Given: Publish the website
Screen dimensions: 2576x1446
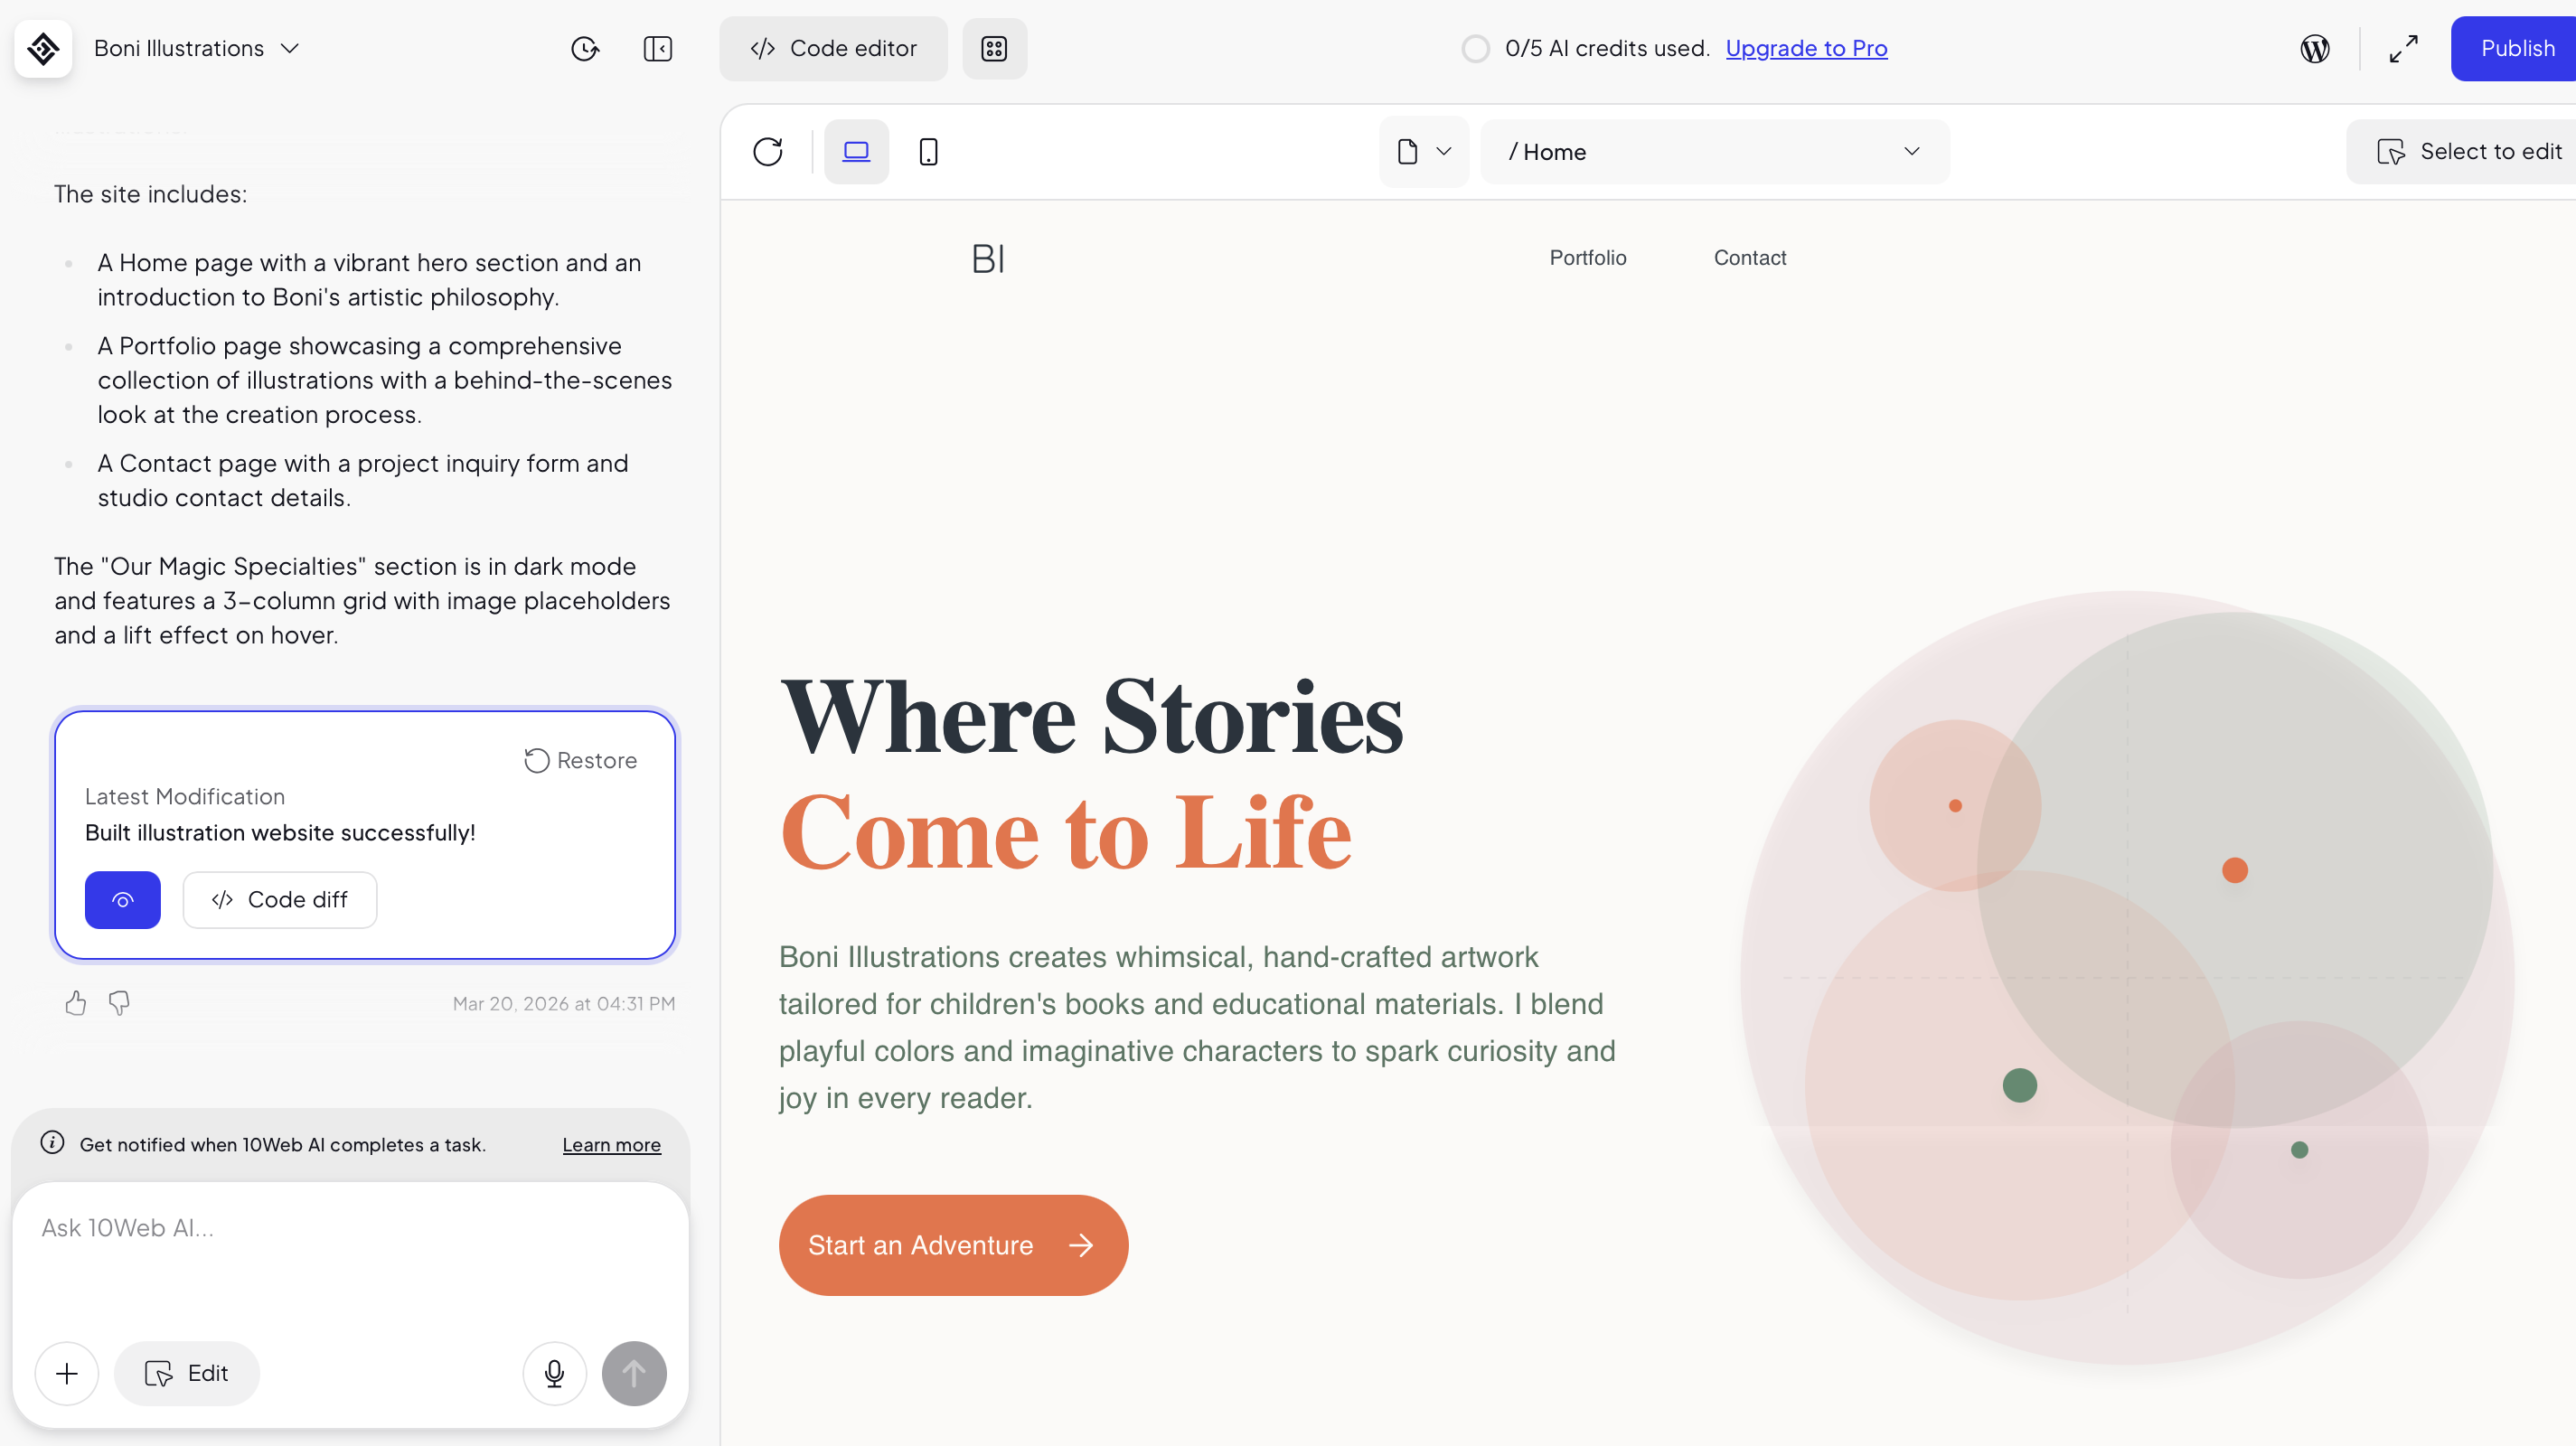Looking at the screenshot, I should [x=2517, y=48].
